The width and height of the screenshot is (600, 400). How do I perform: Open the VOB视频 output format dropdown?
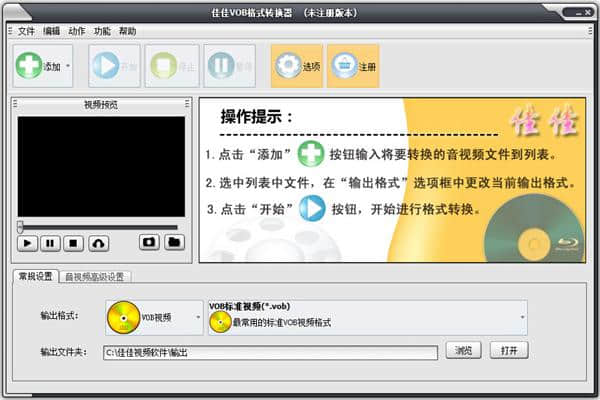(154, 318)
